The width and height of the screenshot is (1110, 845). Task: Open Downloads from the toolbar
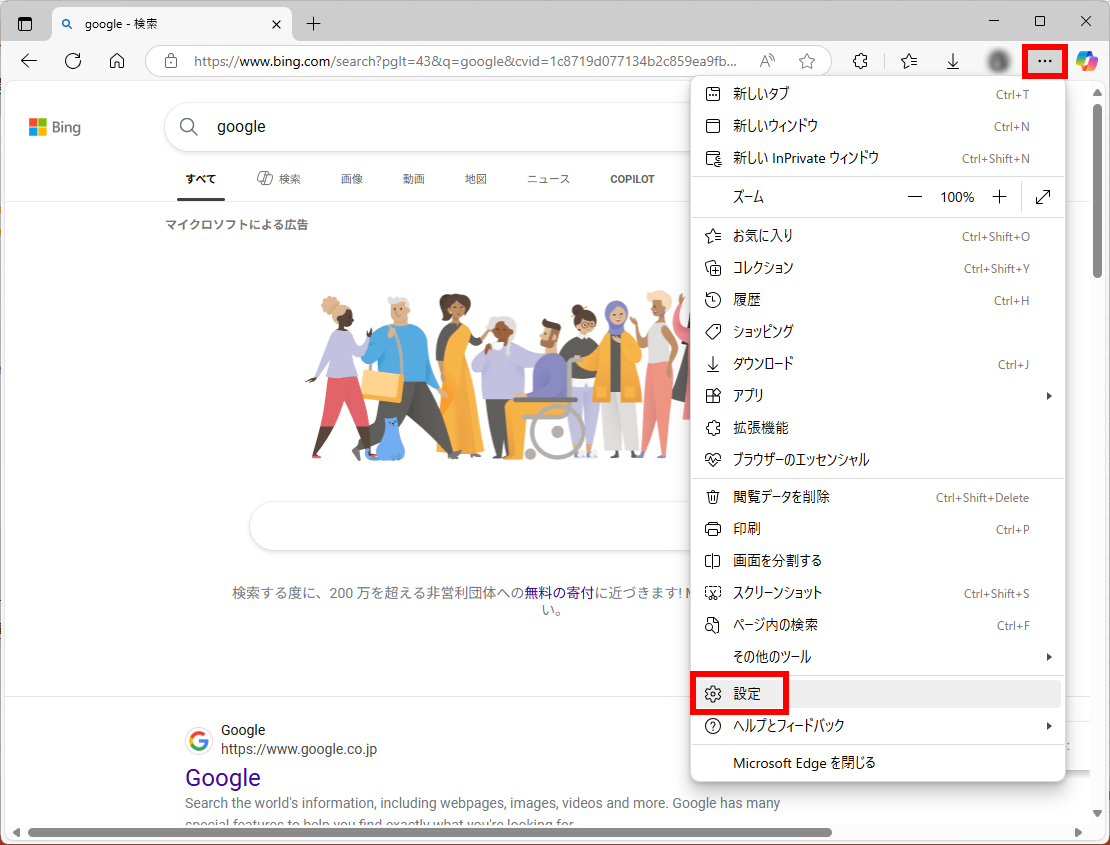point(953,61)
